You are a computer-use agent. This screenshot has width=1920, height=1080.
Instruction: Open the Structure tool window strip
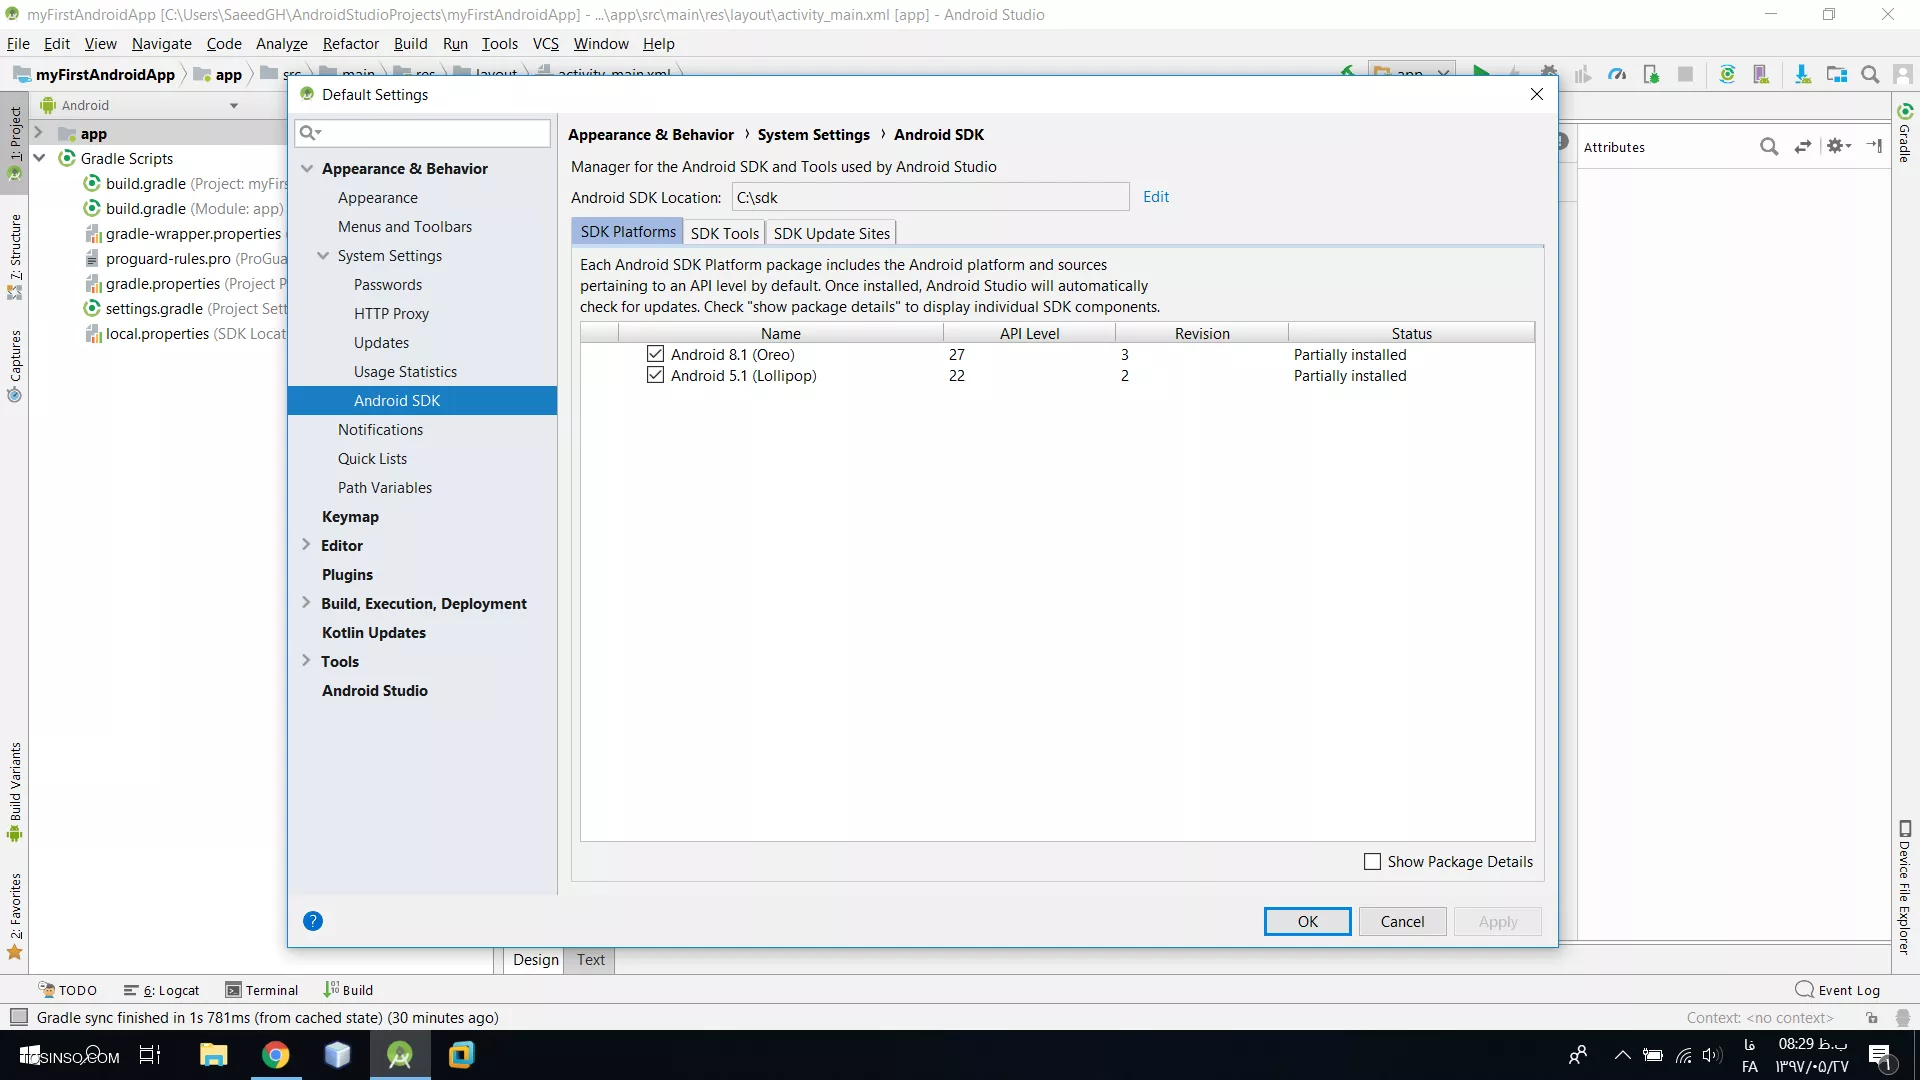15,257
